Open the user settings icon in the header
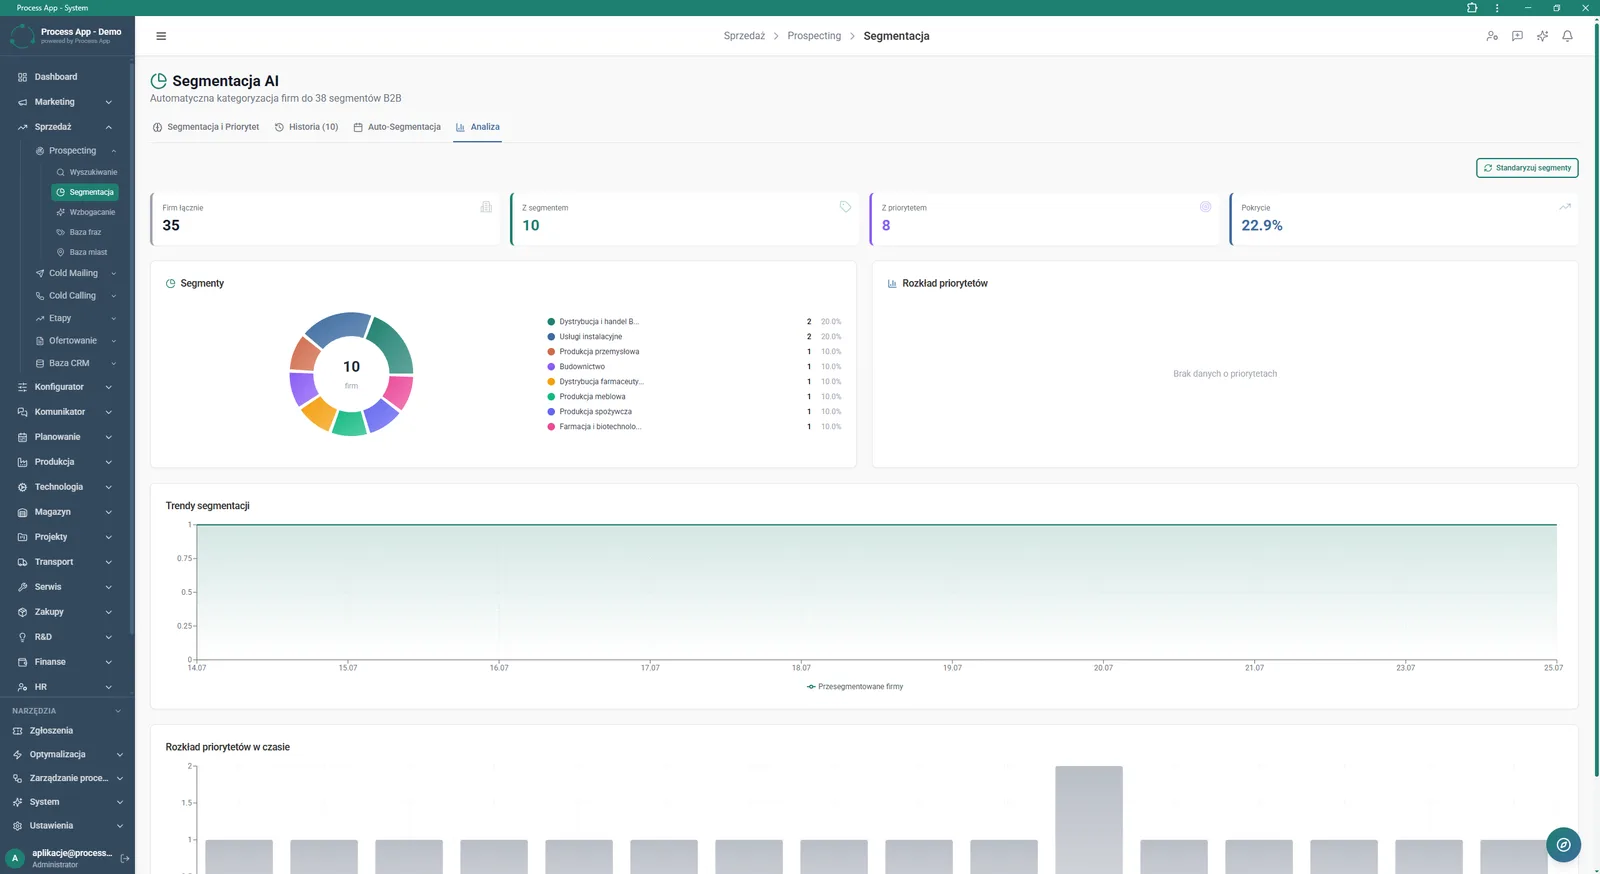Viewport: 1600px width, 874px height. coord(1492,36)
